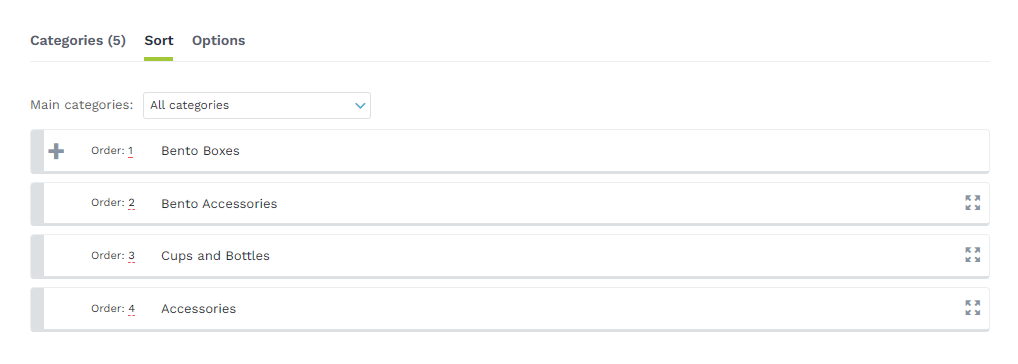The width and height of the screenshot is (1018, 364).
Task: Click the move icon on Bento Accessories row
Action: click(972, 202)
